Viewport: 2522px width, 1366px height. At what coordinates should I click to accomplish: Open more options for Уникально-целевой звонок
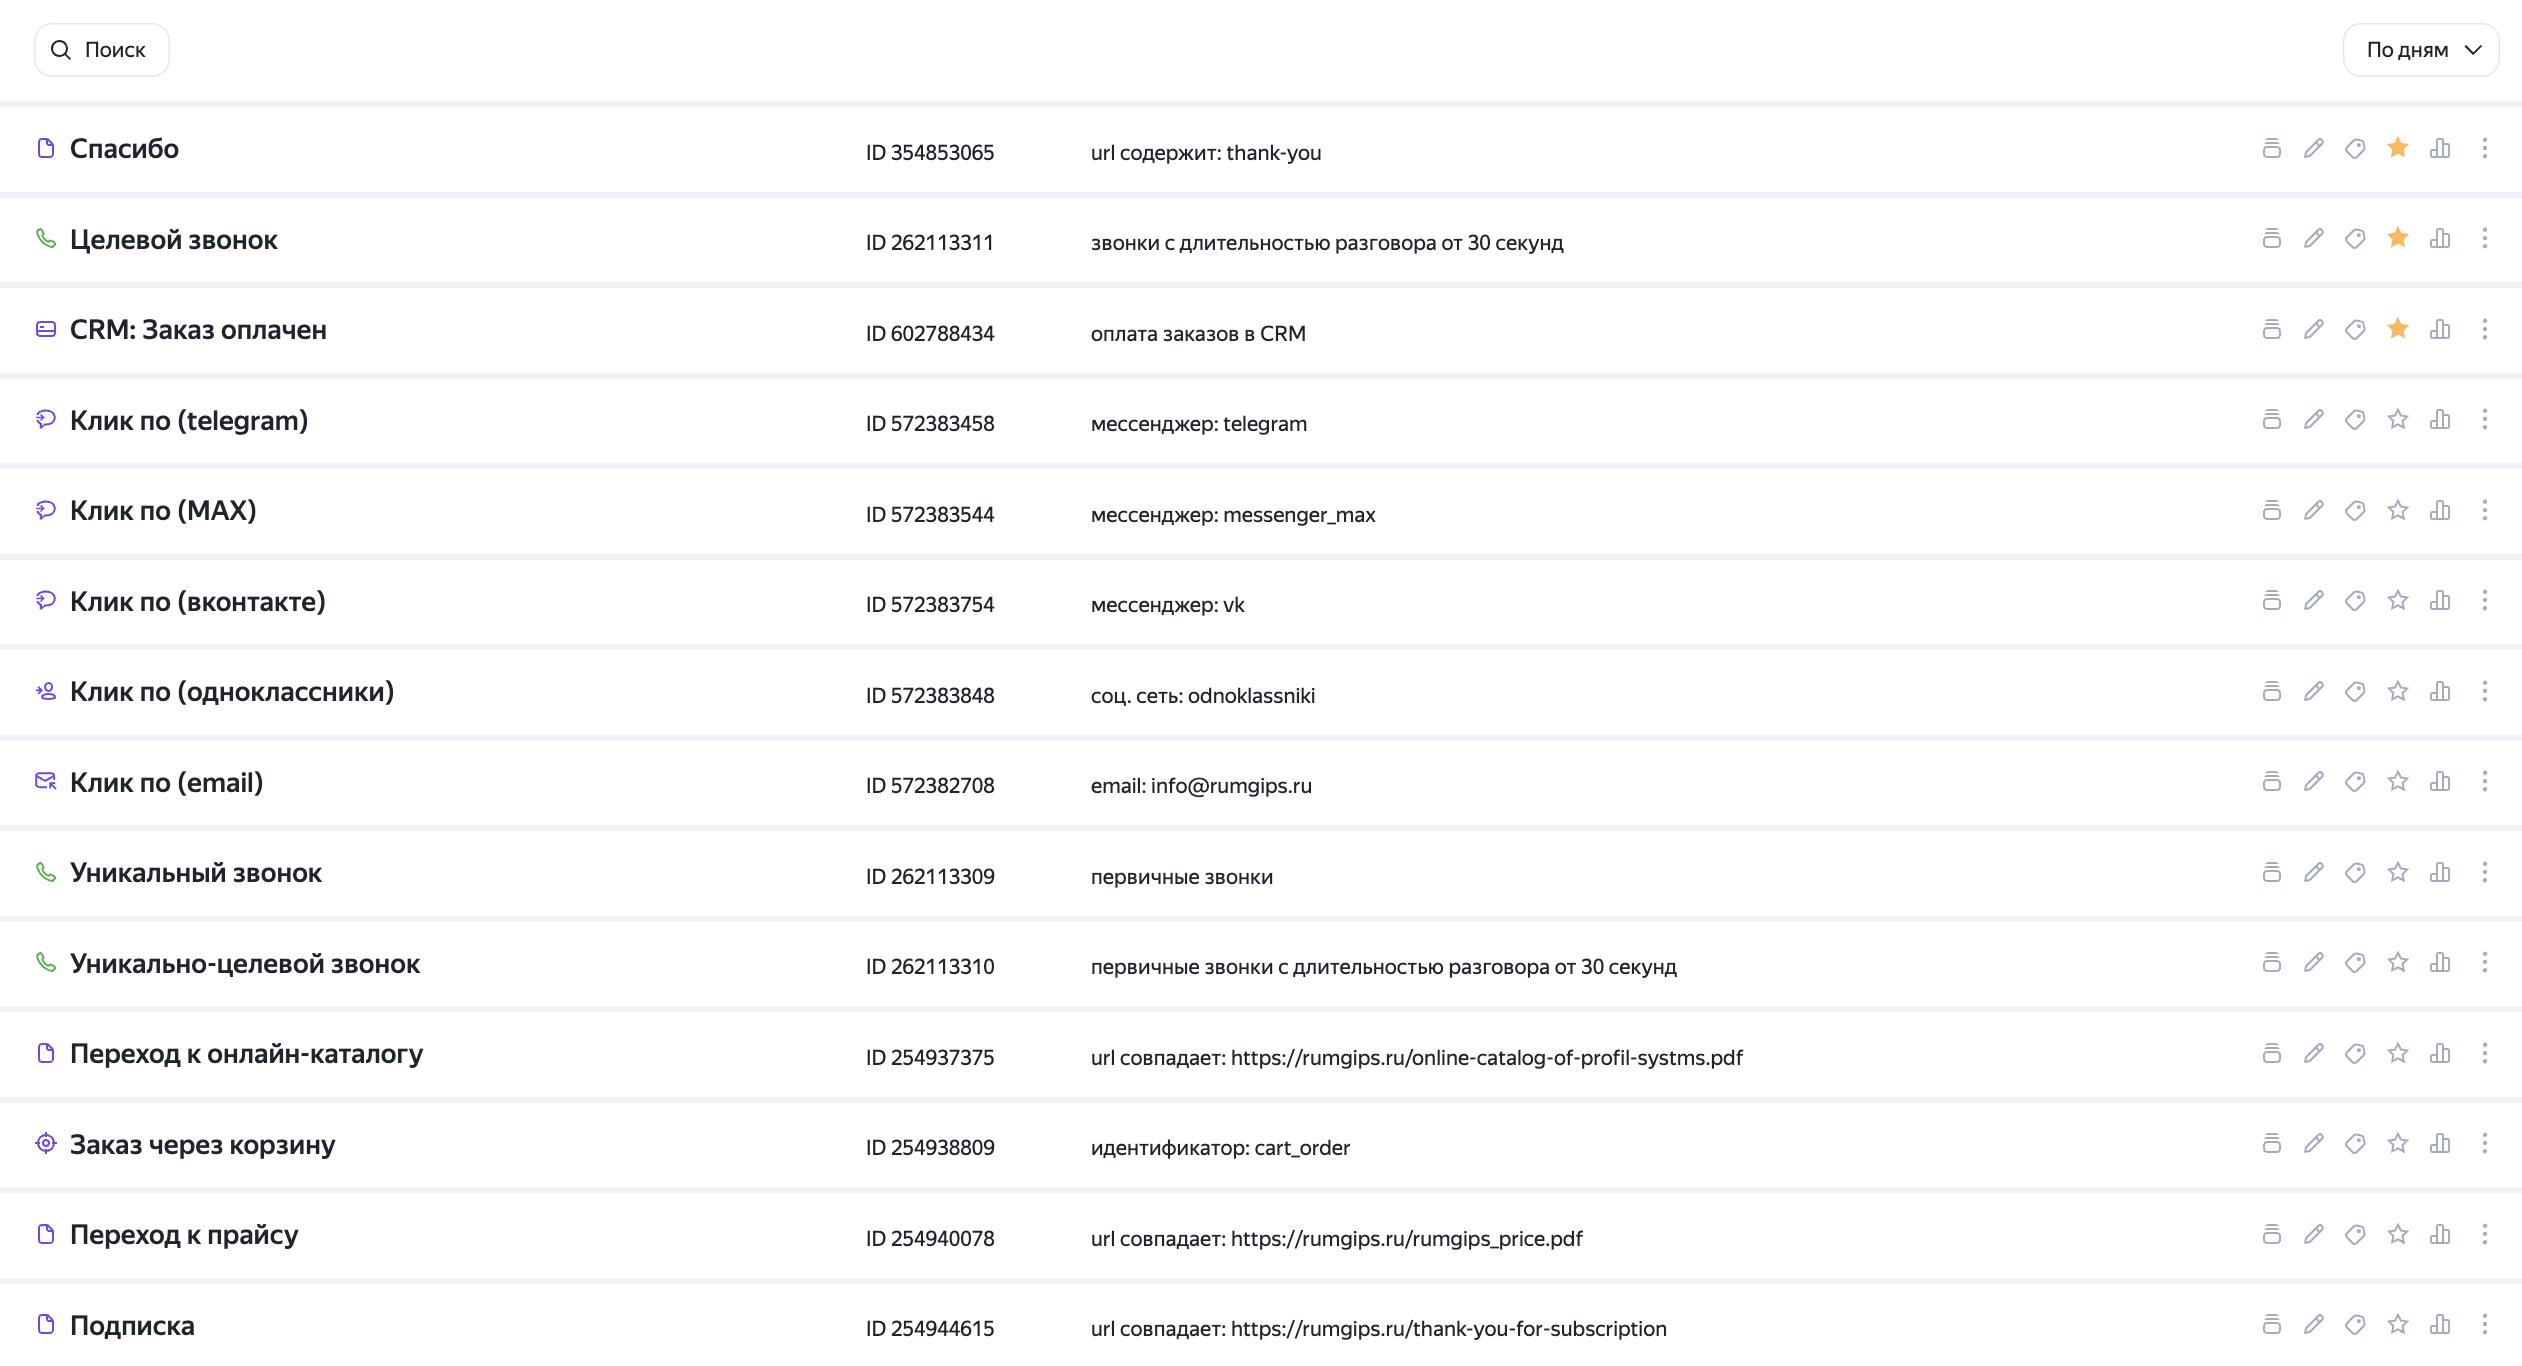click(2484, 962)
